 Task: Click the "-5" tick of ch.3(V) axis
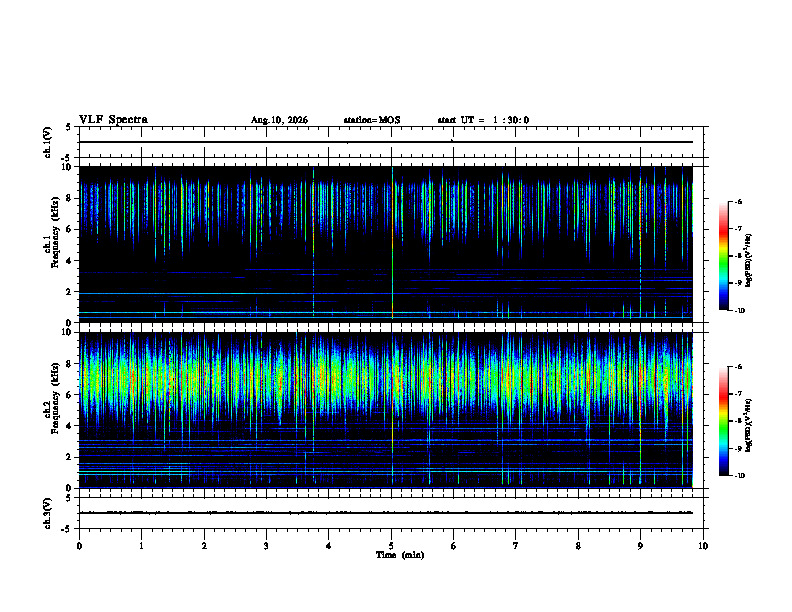tap(67, 529)
